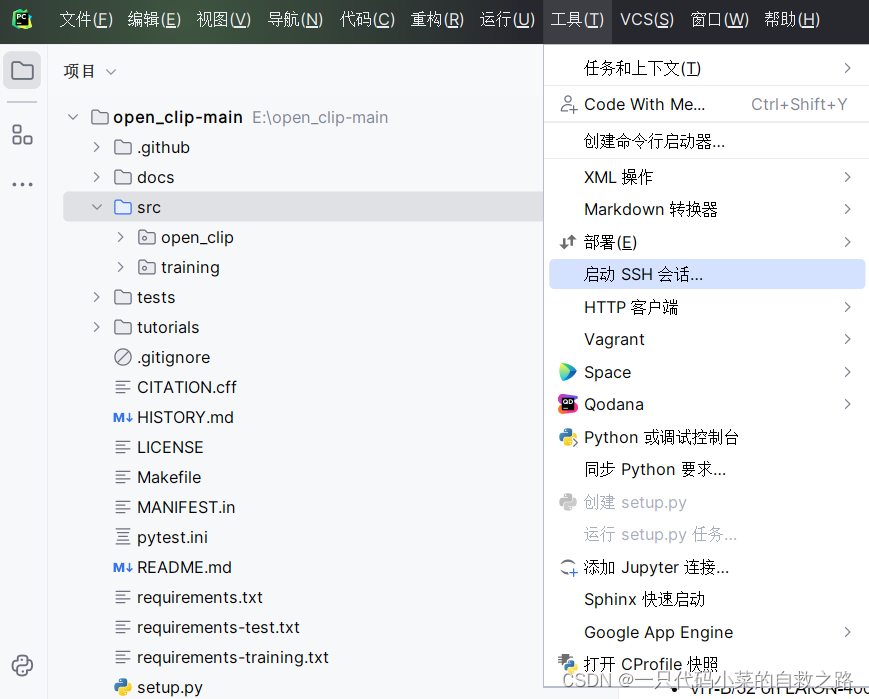Open the 文件(F) menu
The height and width of the screenshot is (699, 869).
coord(86,20)
